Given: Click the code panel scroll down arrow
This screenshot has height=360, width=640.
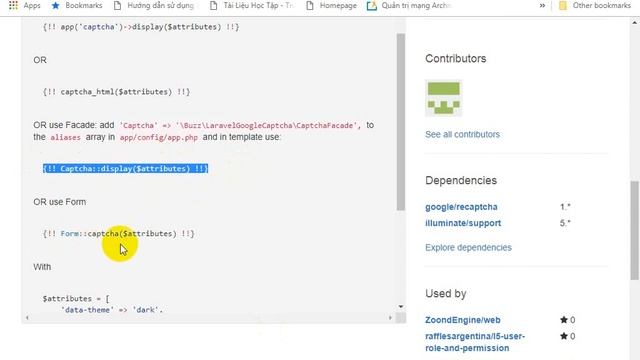Looking at the screenshot, I should click(x=401, y=307).
